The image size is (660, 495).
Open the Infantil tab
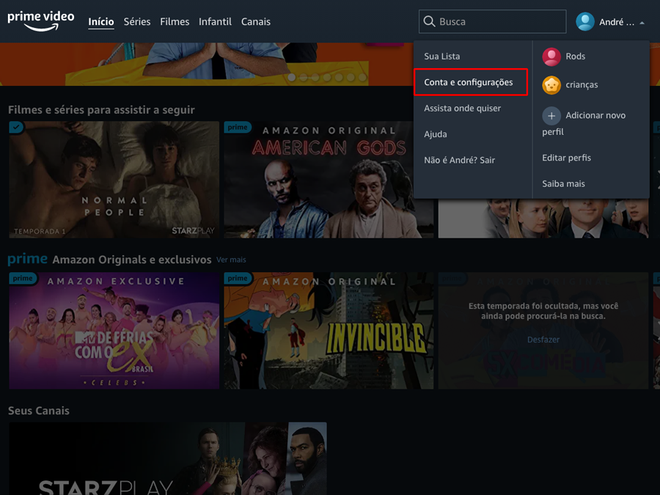click(x=215, y=21)
